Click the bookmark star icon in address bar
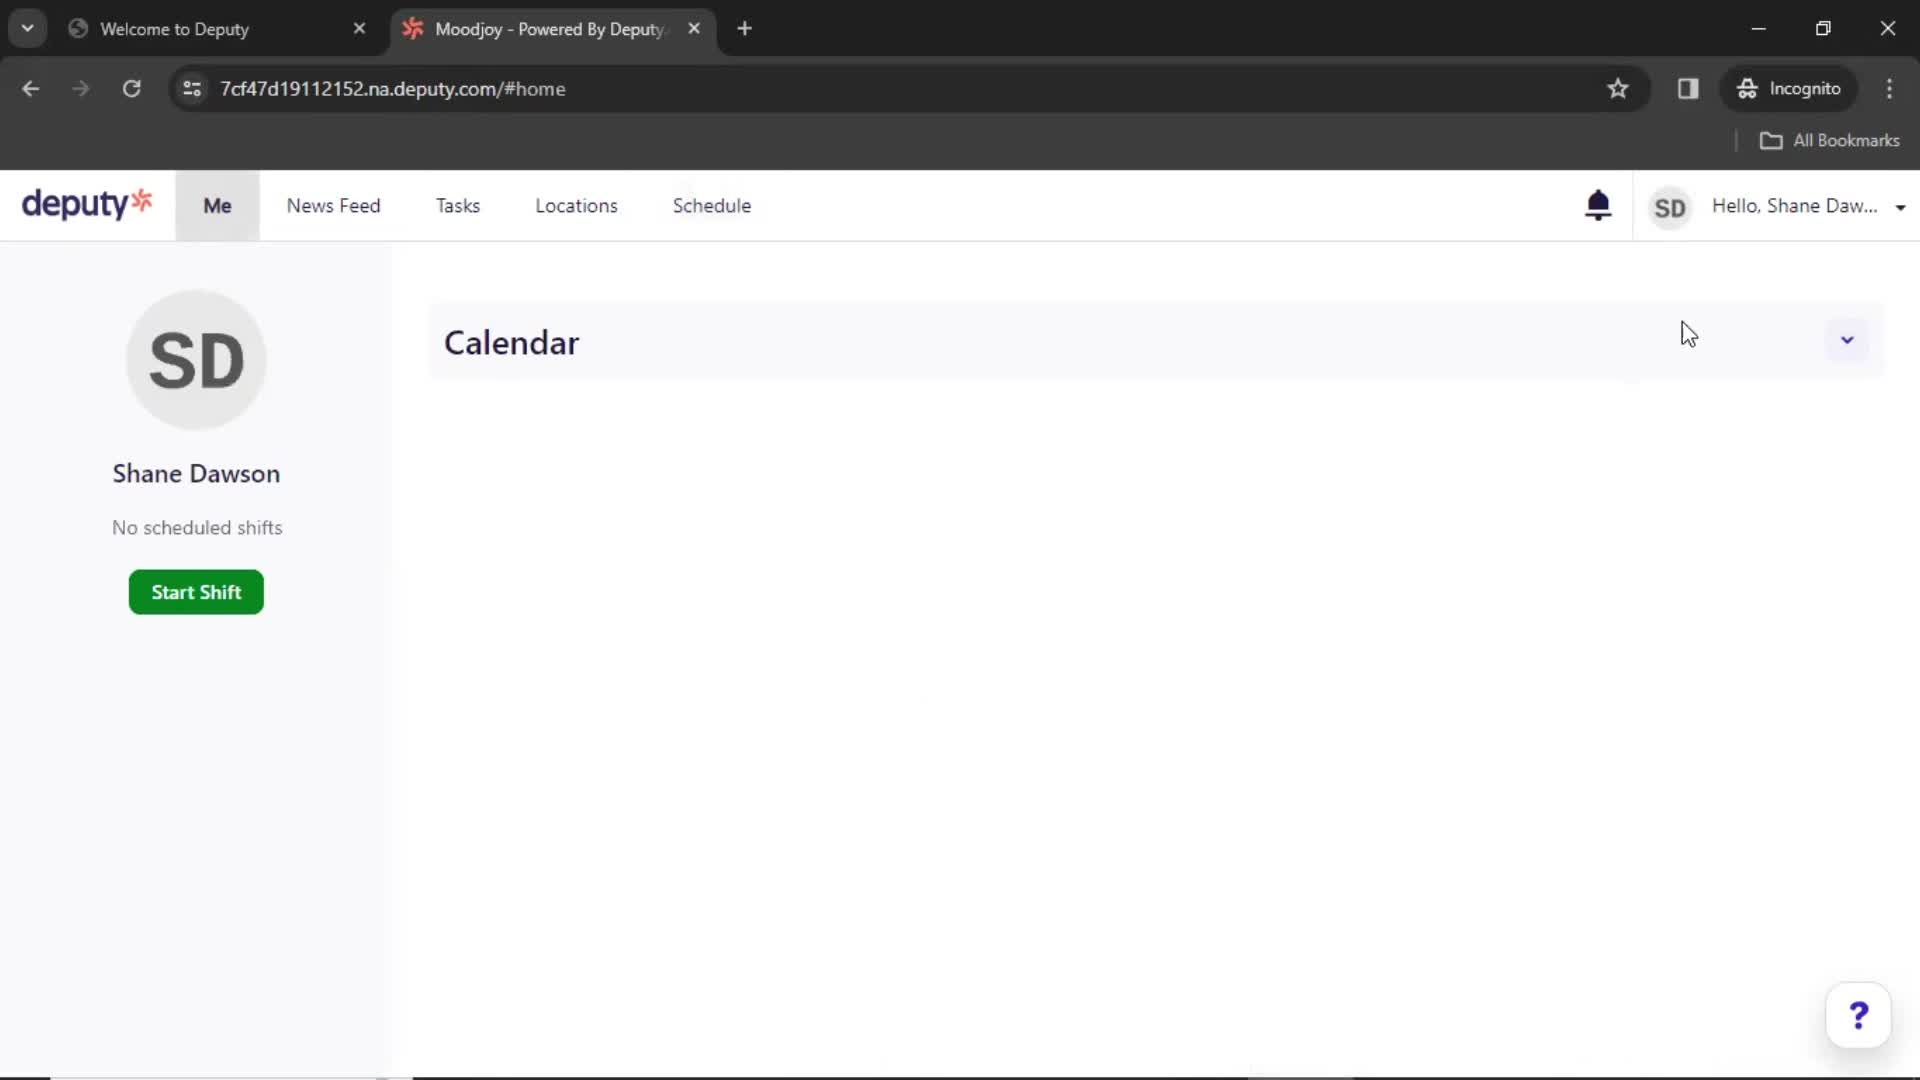Image resolution: width=1920 pixels, height=1080 pixels. (1618, 88)
